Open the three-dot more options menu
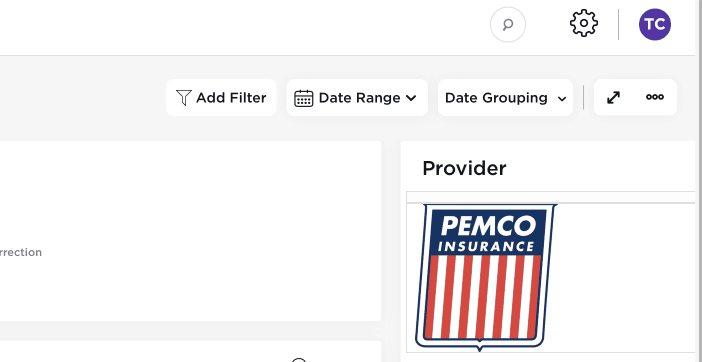 click(x=655, y=97)
